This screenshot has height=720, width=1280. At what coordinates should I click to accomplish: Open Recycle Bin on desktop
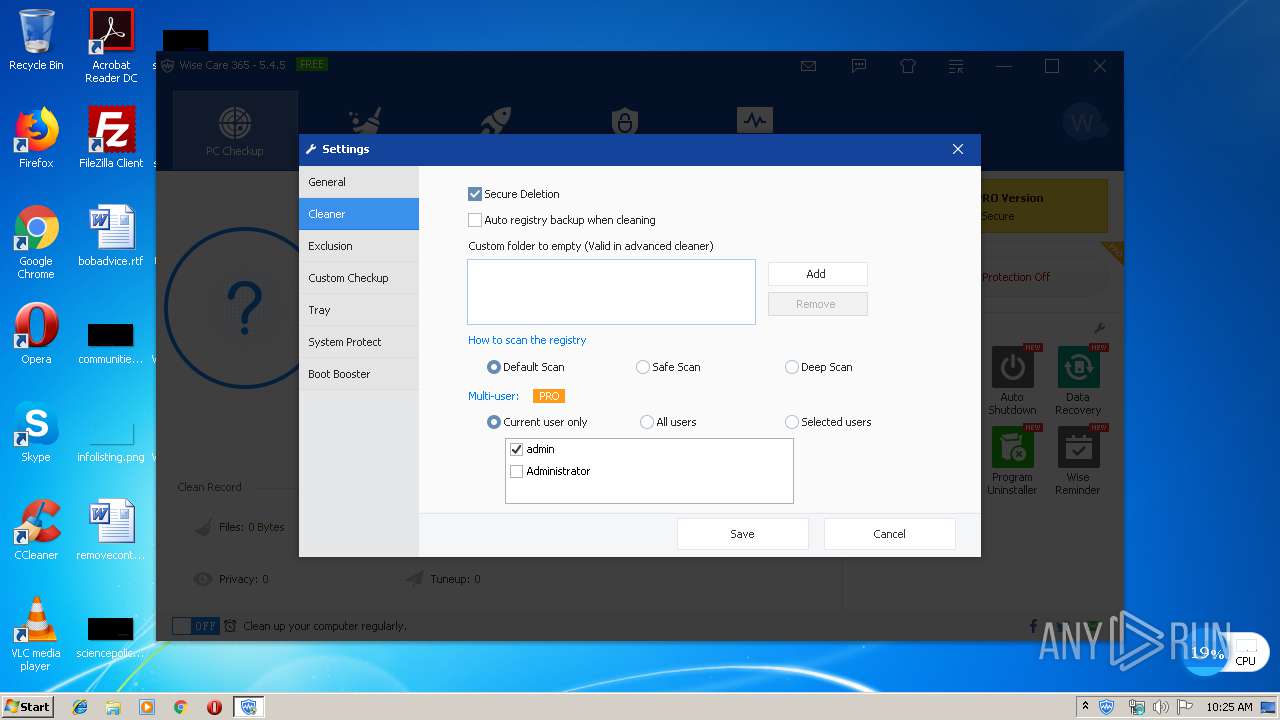[36, 40]
